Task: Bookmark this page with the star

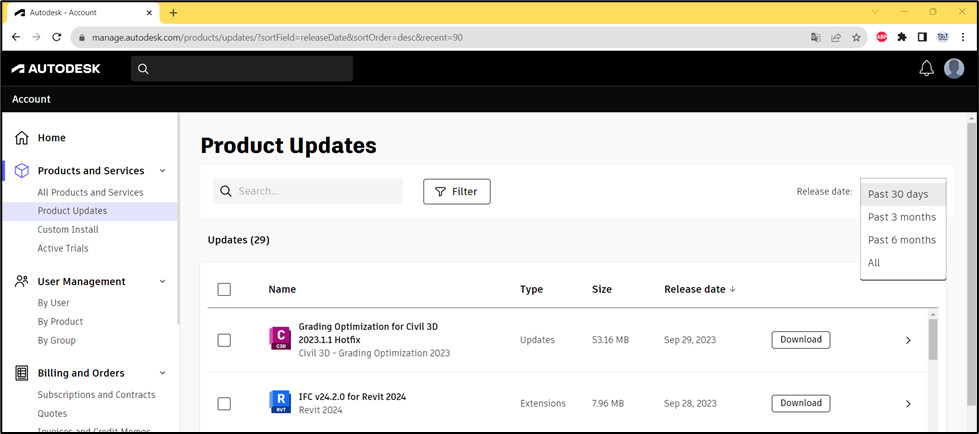Action: [x=856, y=37]
